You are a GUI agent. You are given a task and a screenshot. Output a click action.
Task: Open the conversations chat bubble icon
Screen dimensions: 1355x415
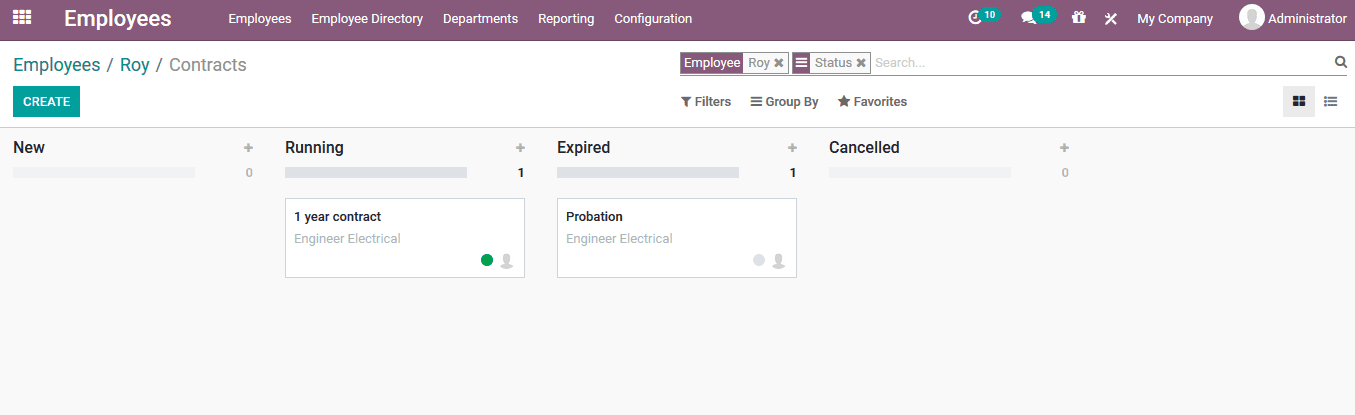(x=1028, y=18)
